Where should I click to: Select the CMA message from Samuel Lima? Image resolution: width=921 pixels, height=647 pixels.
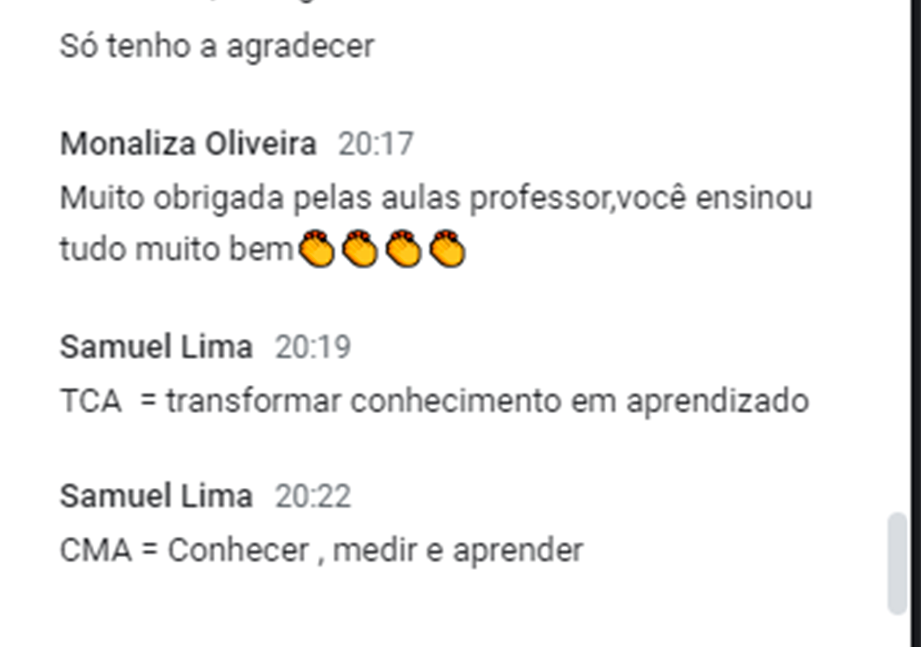coord(322,551)
